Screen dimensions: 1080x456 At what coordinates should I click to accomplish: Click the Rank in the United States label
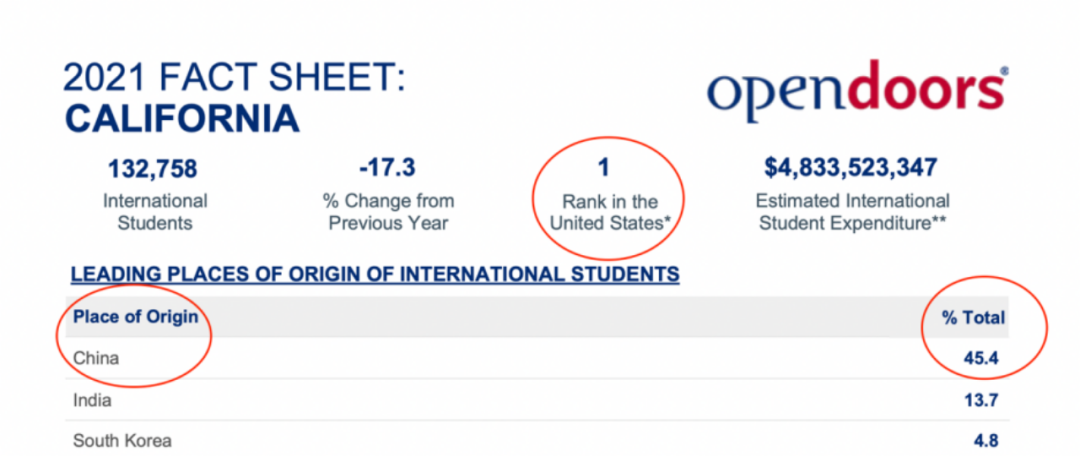(x=609, y=212)
